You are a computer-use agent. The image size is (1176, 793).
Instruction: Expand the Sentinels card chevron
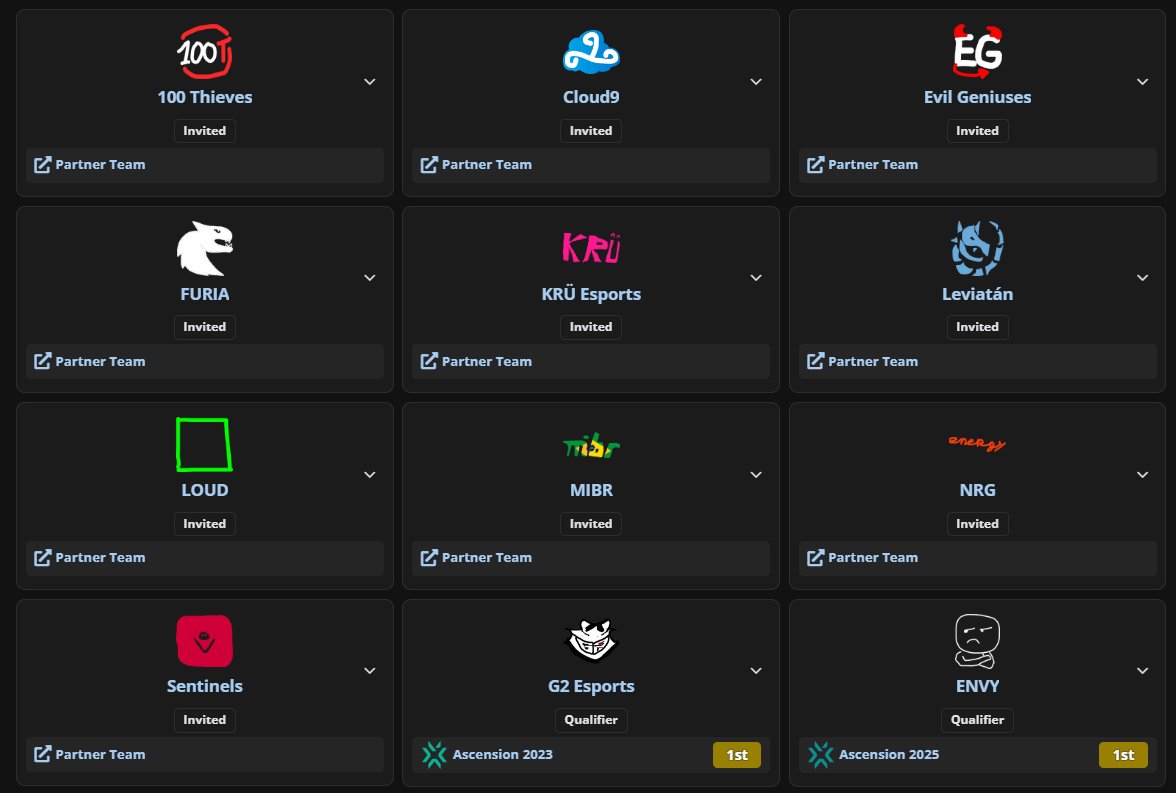pos(370,671)
